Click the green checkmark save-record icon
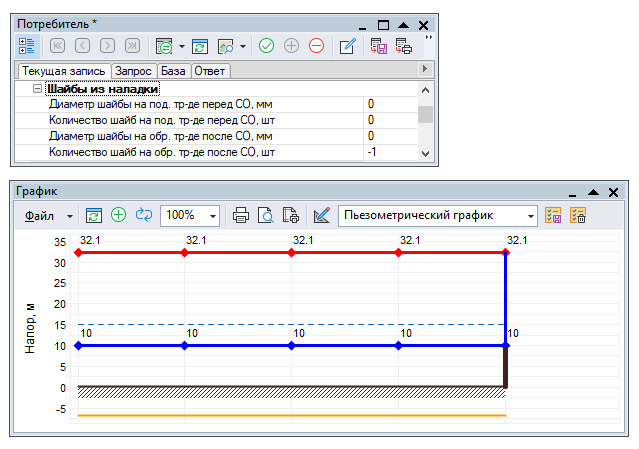 (x=266, y=46)
